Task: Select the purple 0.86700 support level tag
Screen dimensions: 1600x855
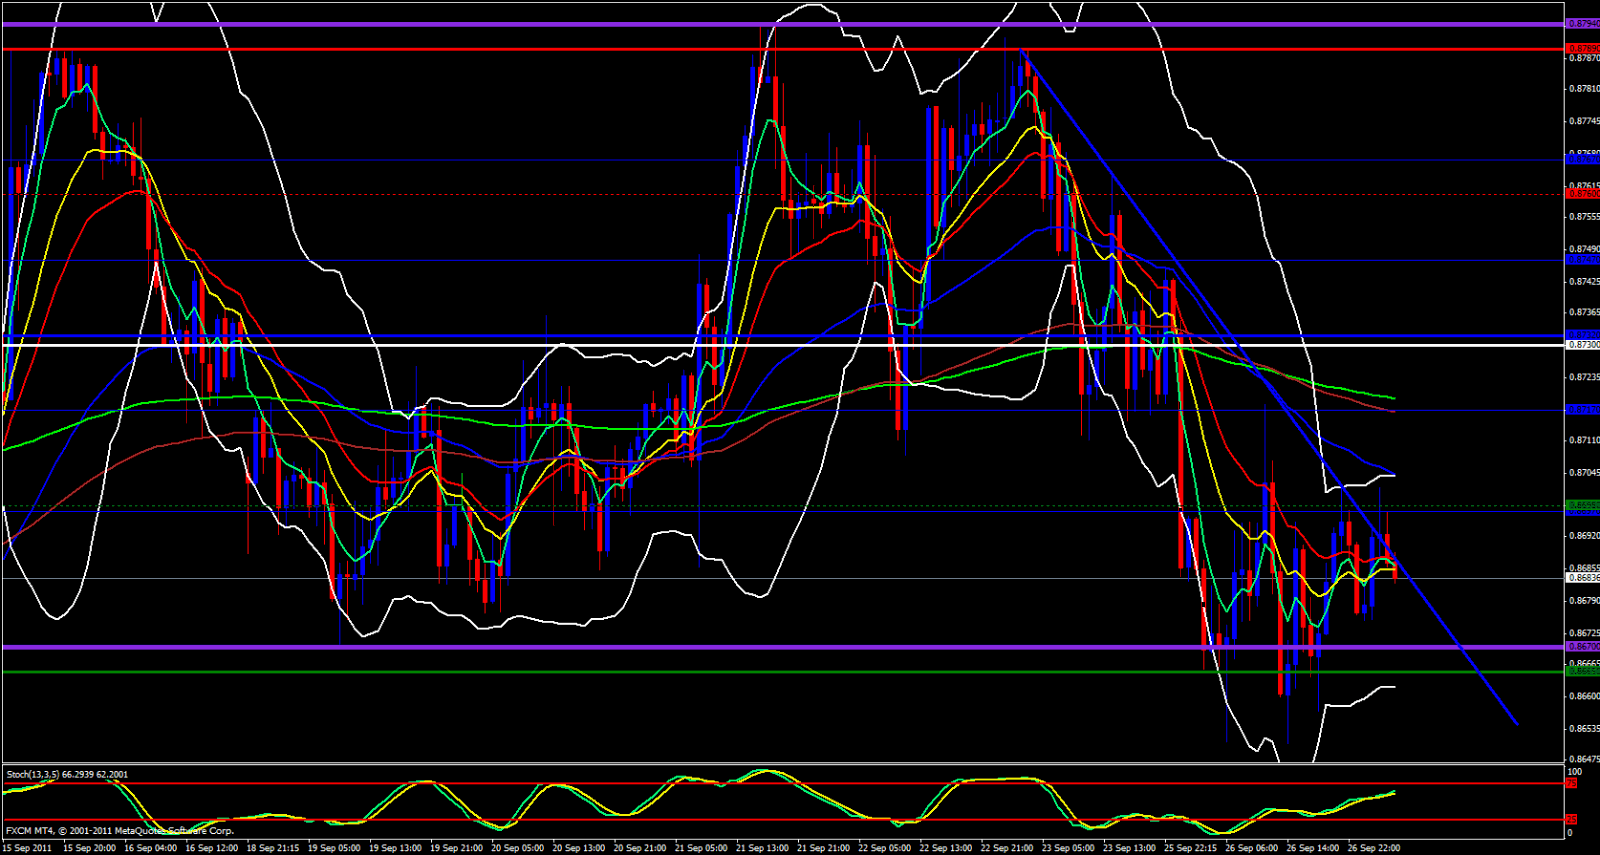Action: [x=1582, y=647]
